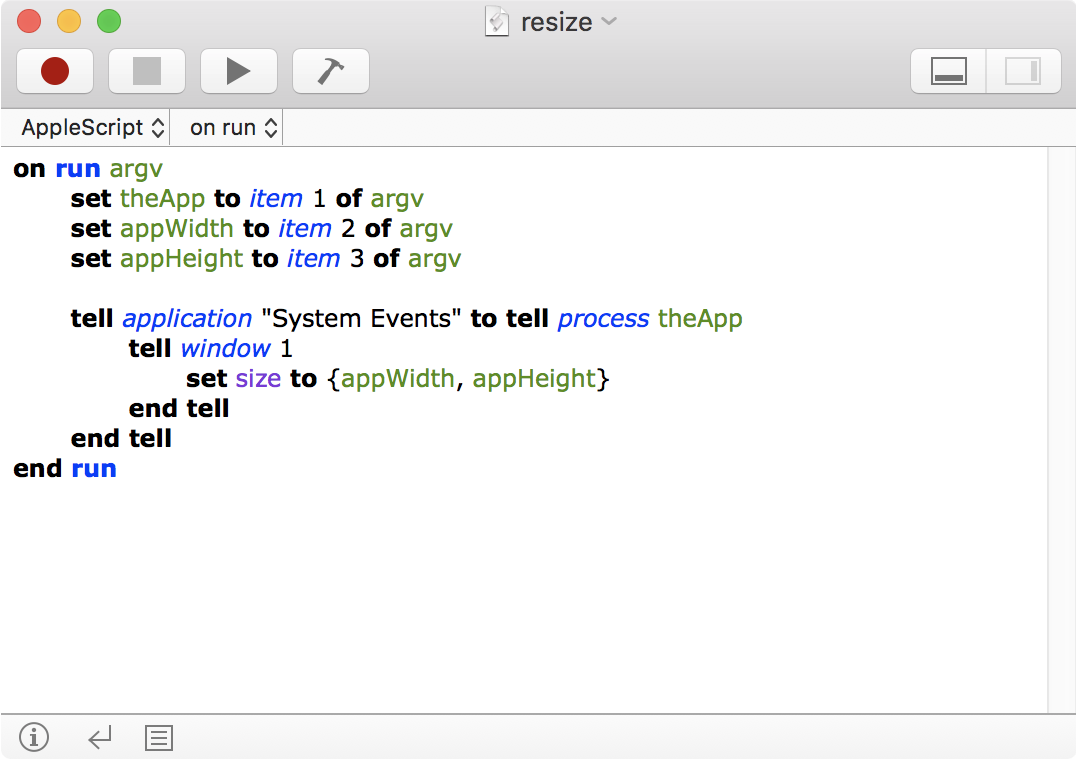Toggle the bottom accessory pane view
The width and height of the screenshot is (1076, 760).
(947, 71)
